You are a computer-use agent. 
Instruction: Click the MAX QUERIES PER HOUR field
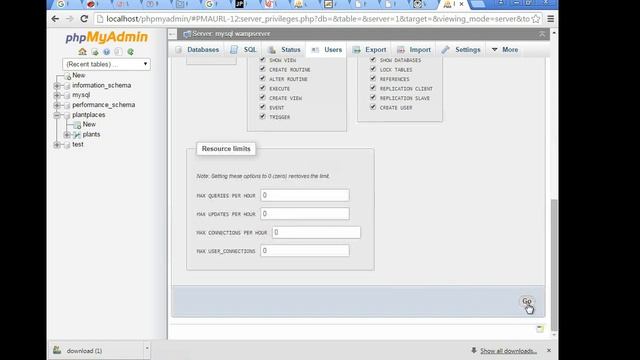[305, 195]
